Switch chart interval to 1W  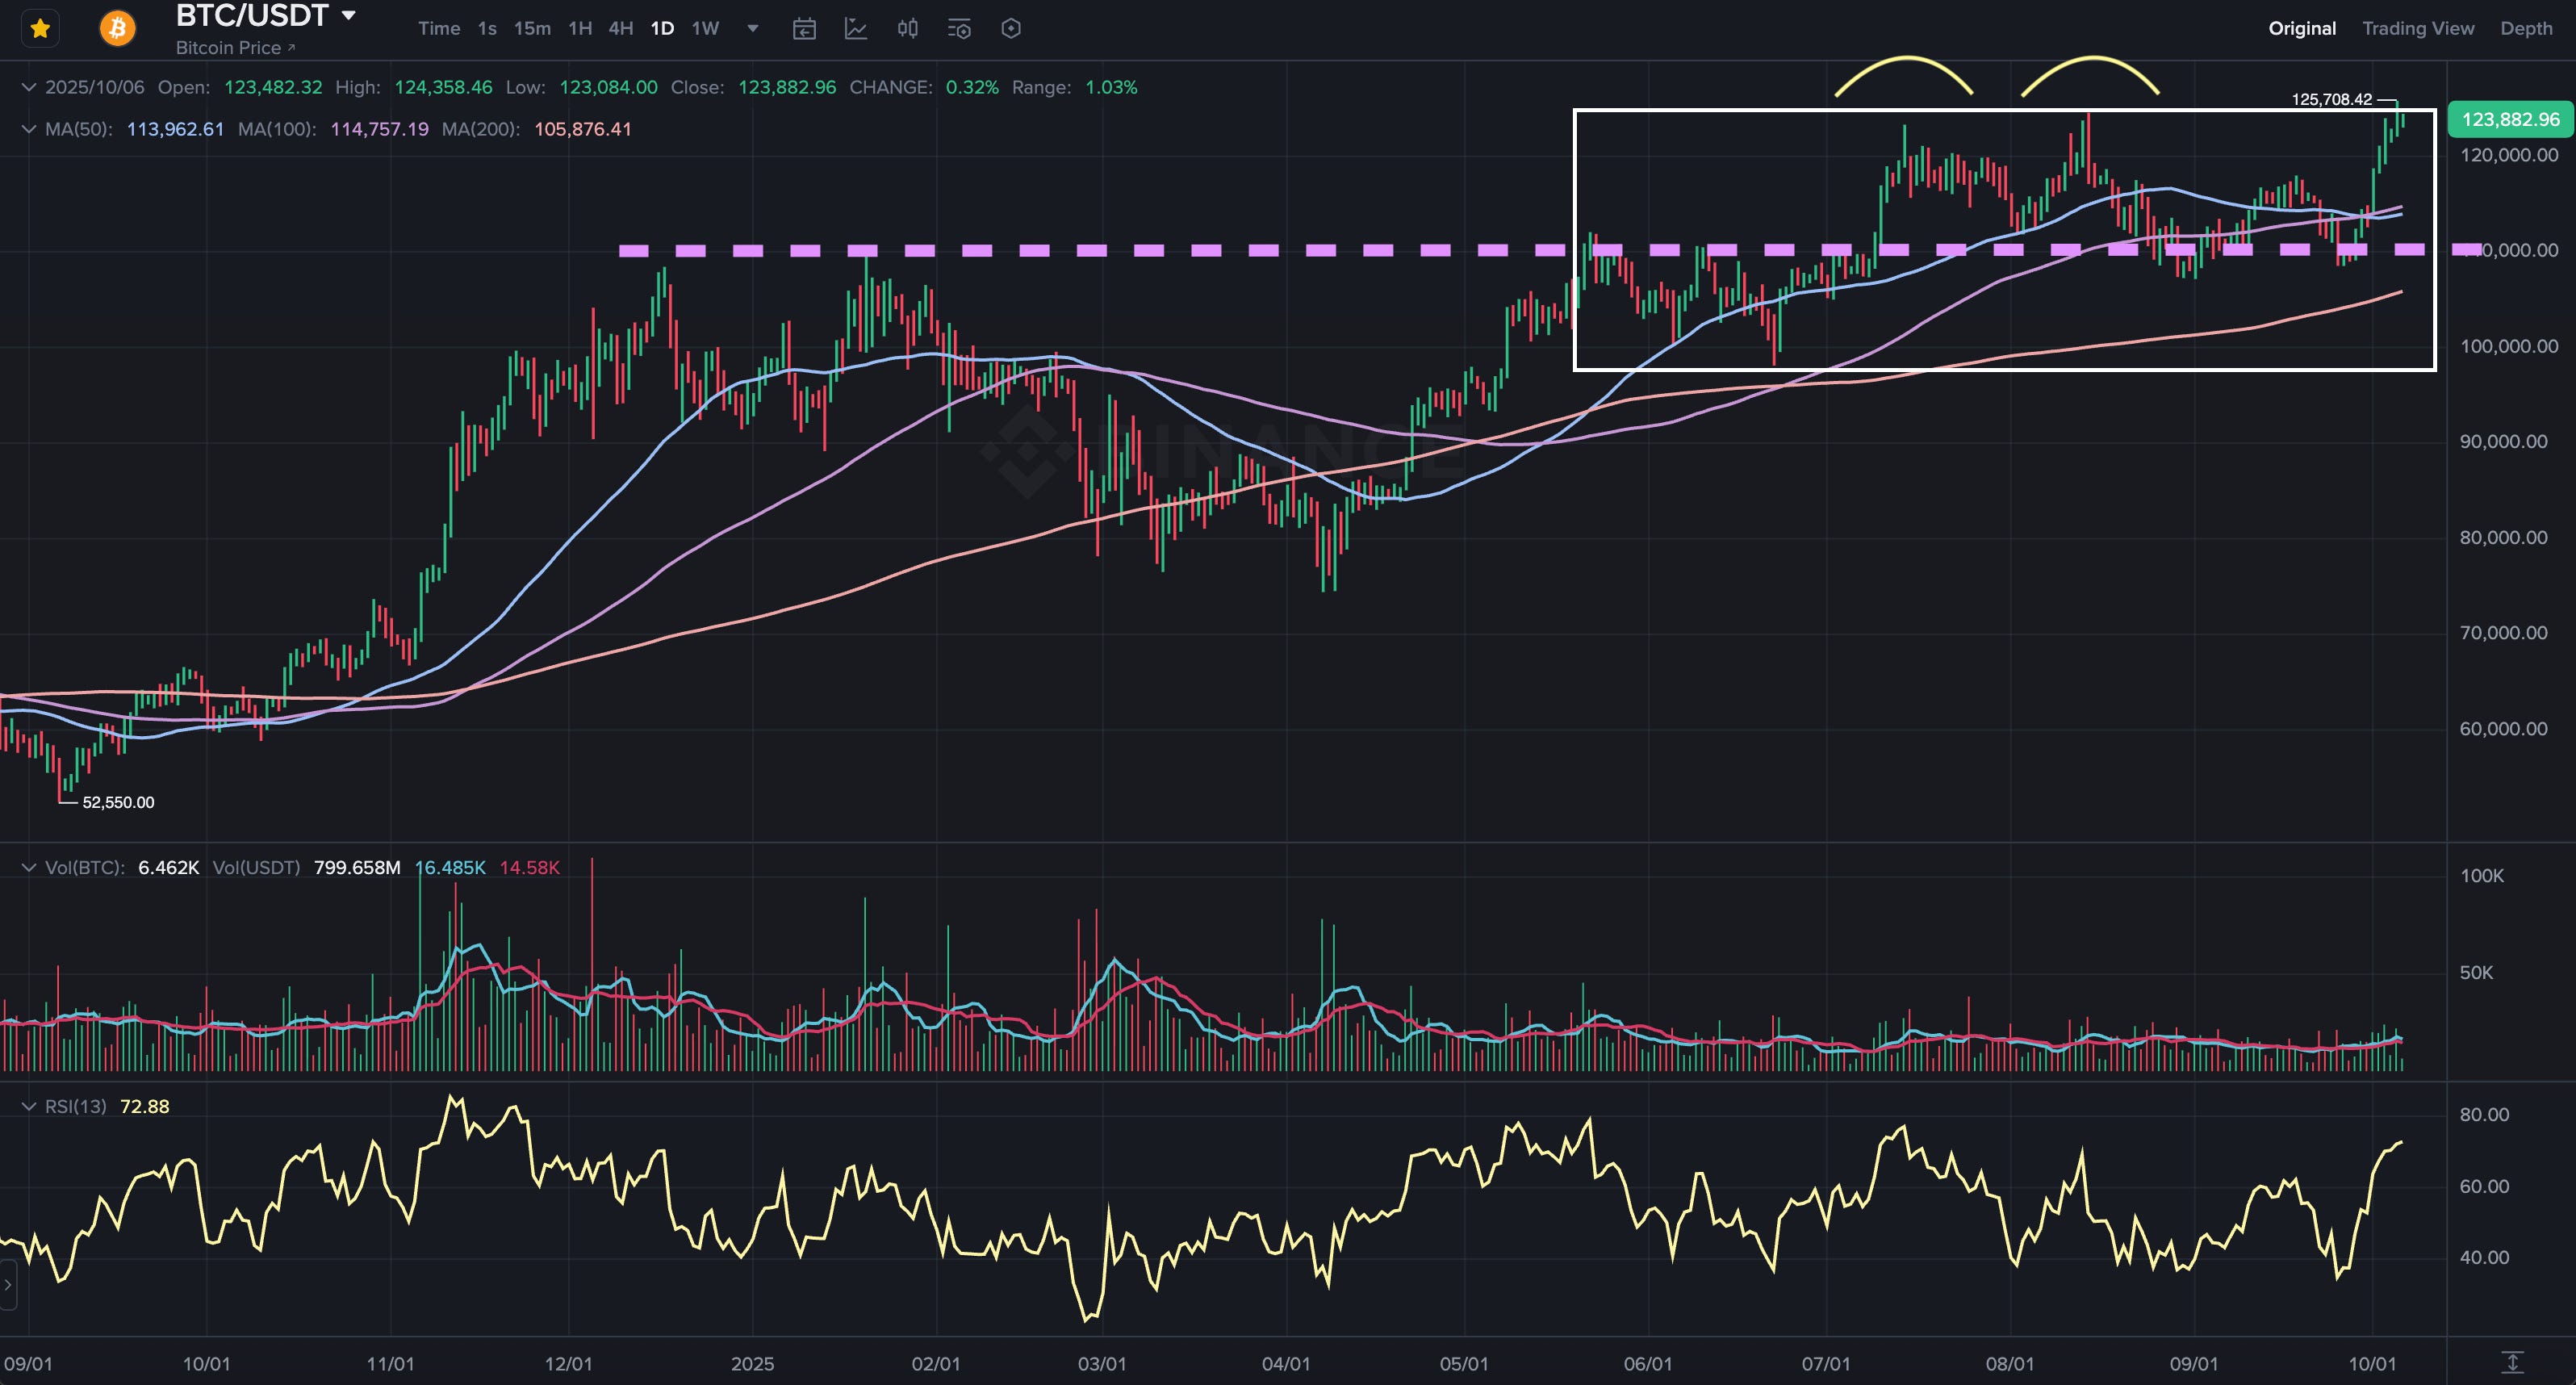click(705, 28)
